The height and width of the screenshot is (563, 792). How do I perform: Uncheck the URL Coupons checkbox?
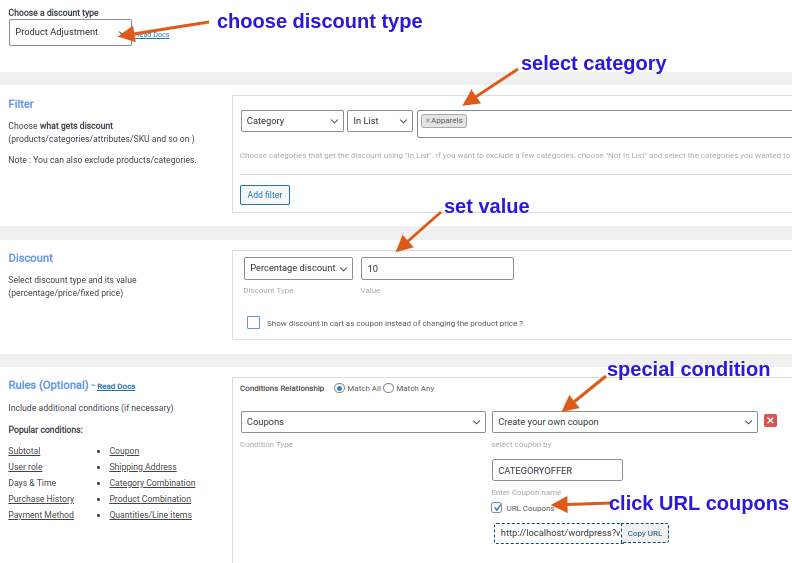point(497,508)
